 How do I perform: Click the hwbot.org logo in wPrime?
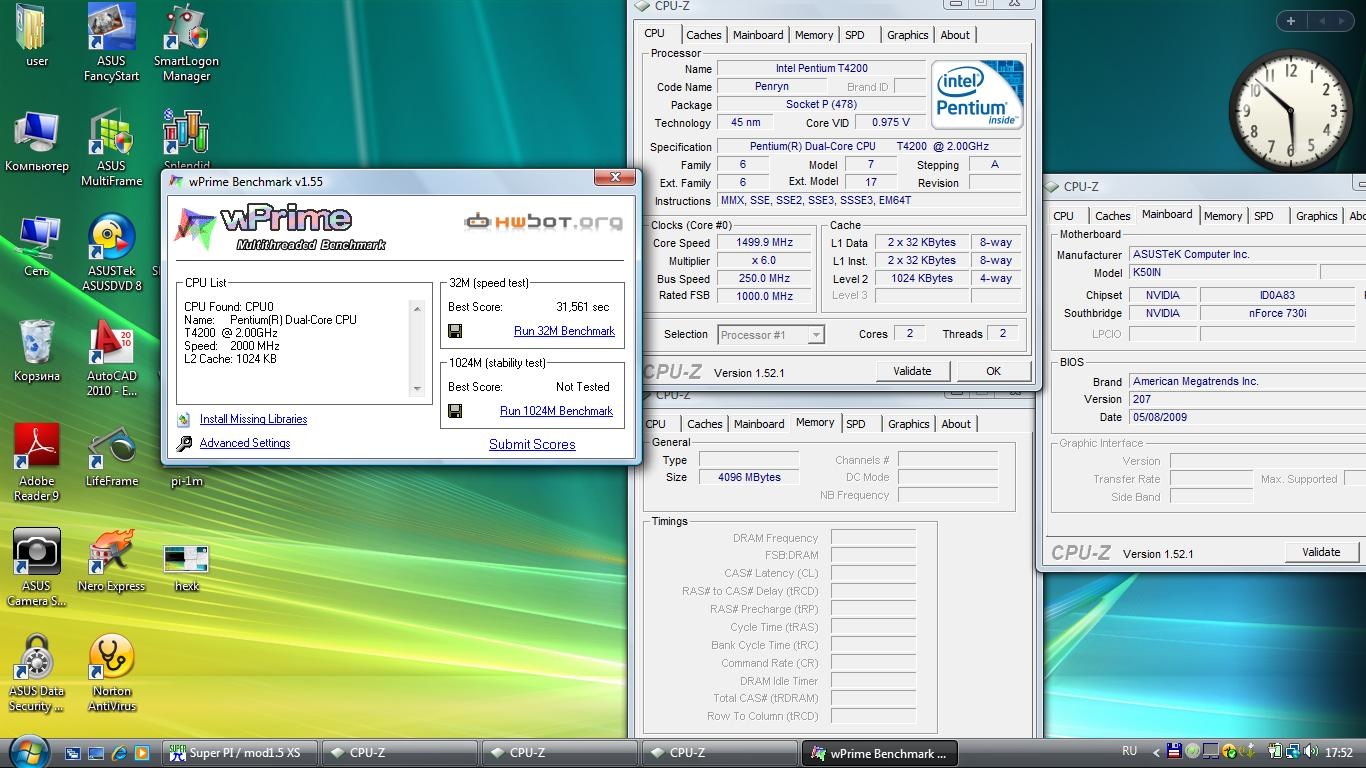(x=544, y=222)
